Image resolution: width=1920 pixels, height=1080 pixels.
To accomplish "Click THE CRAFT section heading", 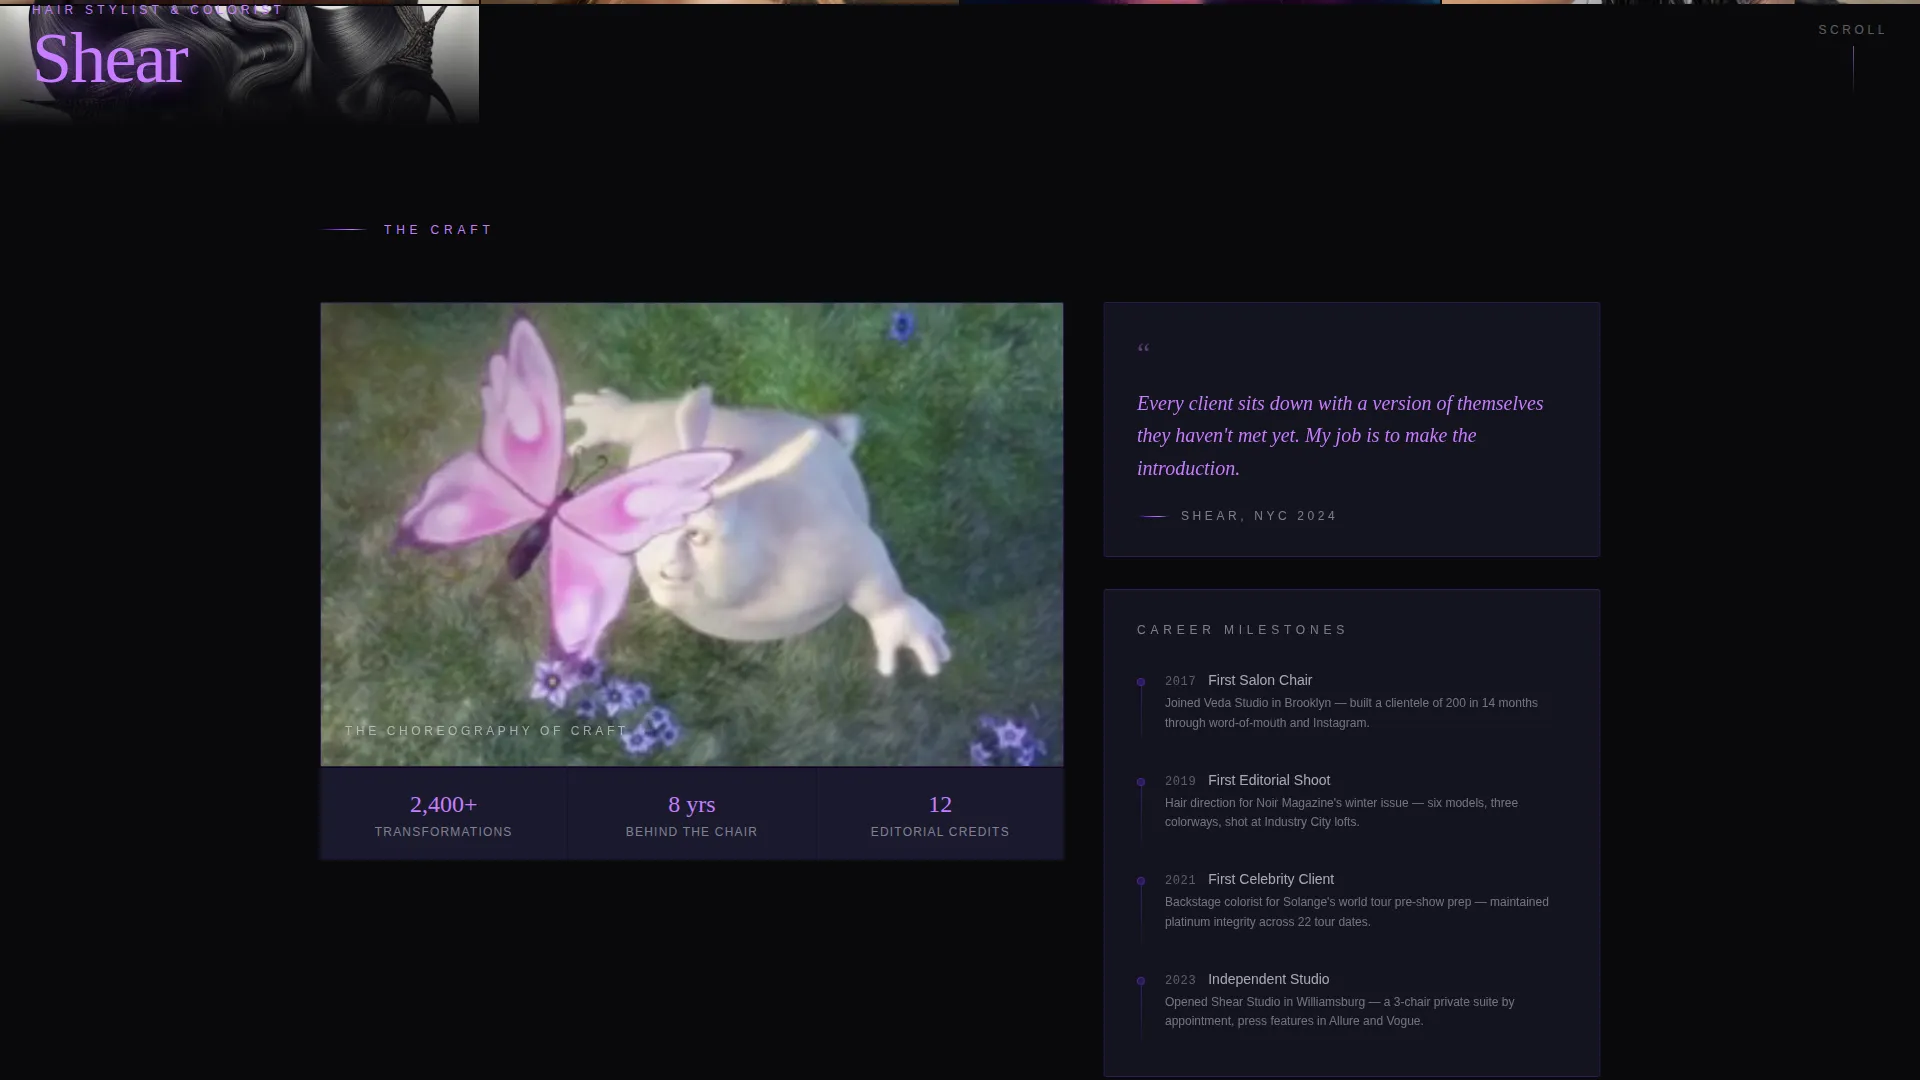I will [x=438, y=230].
